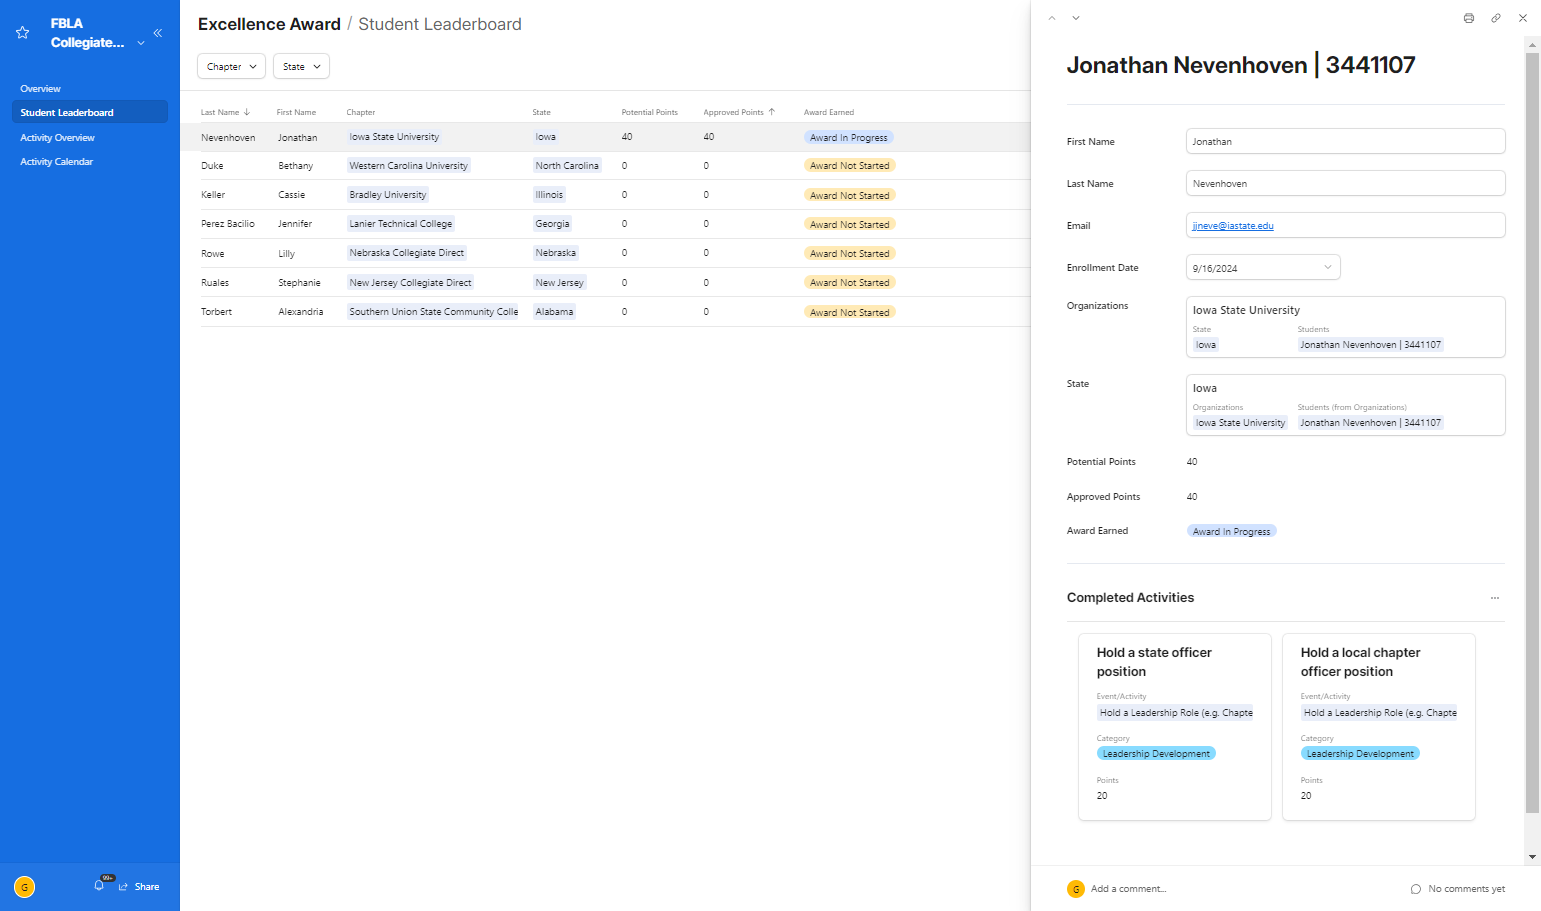
Task: Open Hold a state officer position card
Action: point(1175,727)
